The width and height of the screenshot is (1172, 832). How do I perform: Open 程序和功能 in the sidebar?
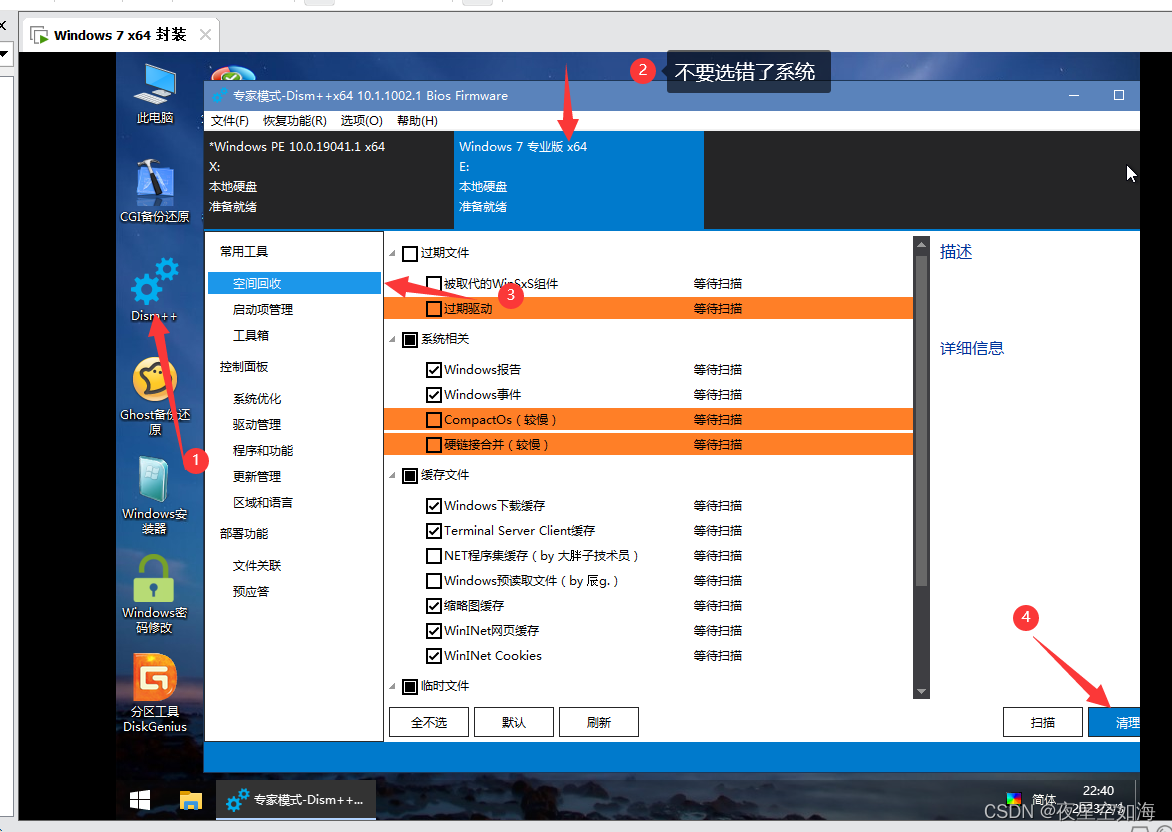(x=263, y=451)
